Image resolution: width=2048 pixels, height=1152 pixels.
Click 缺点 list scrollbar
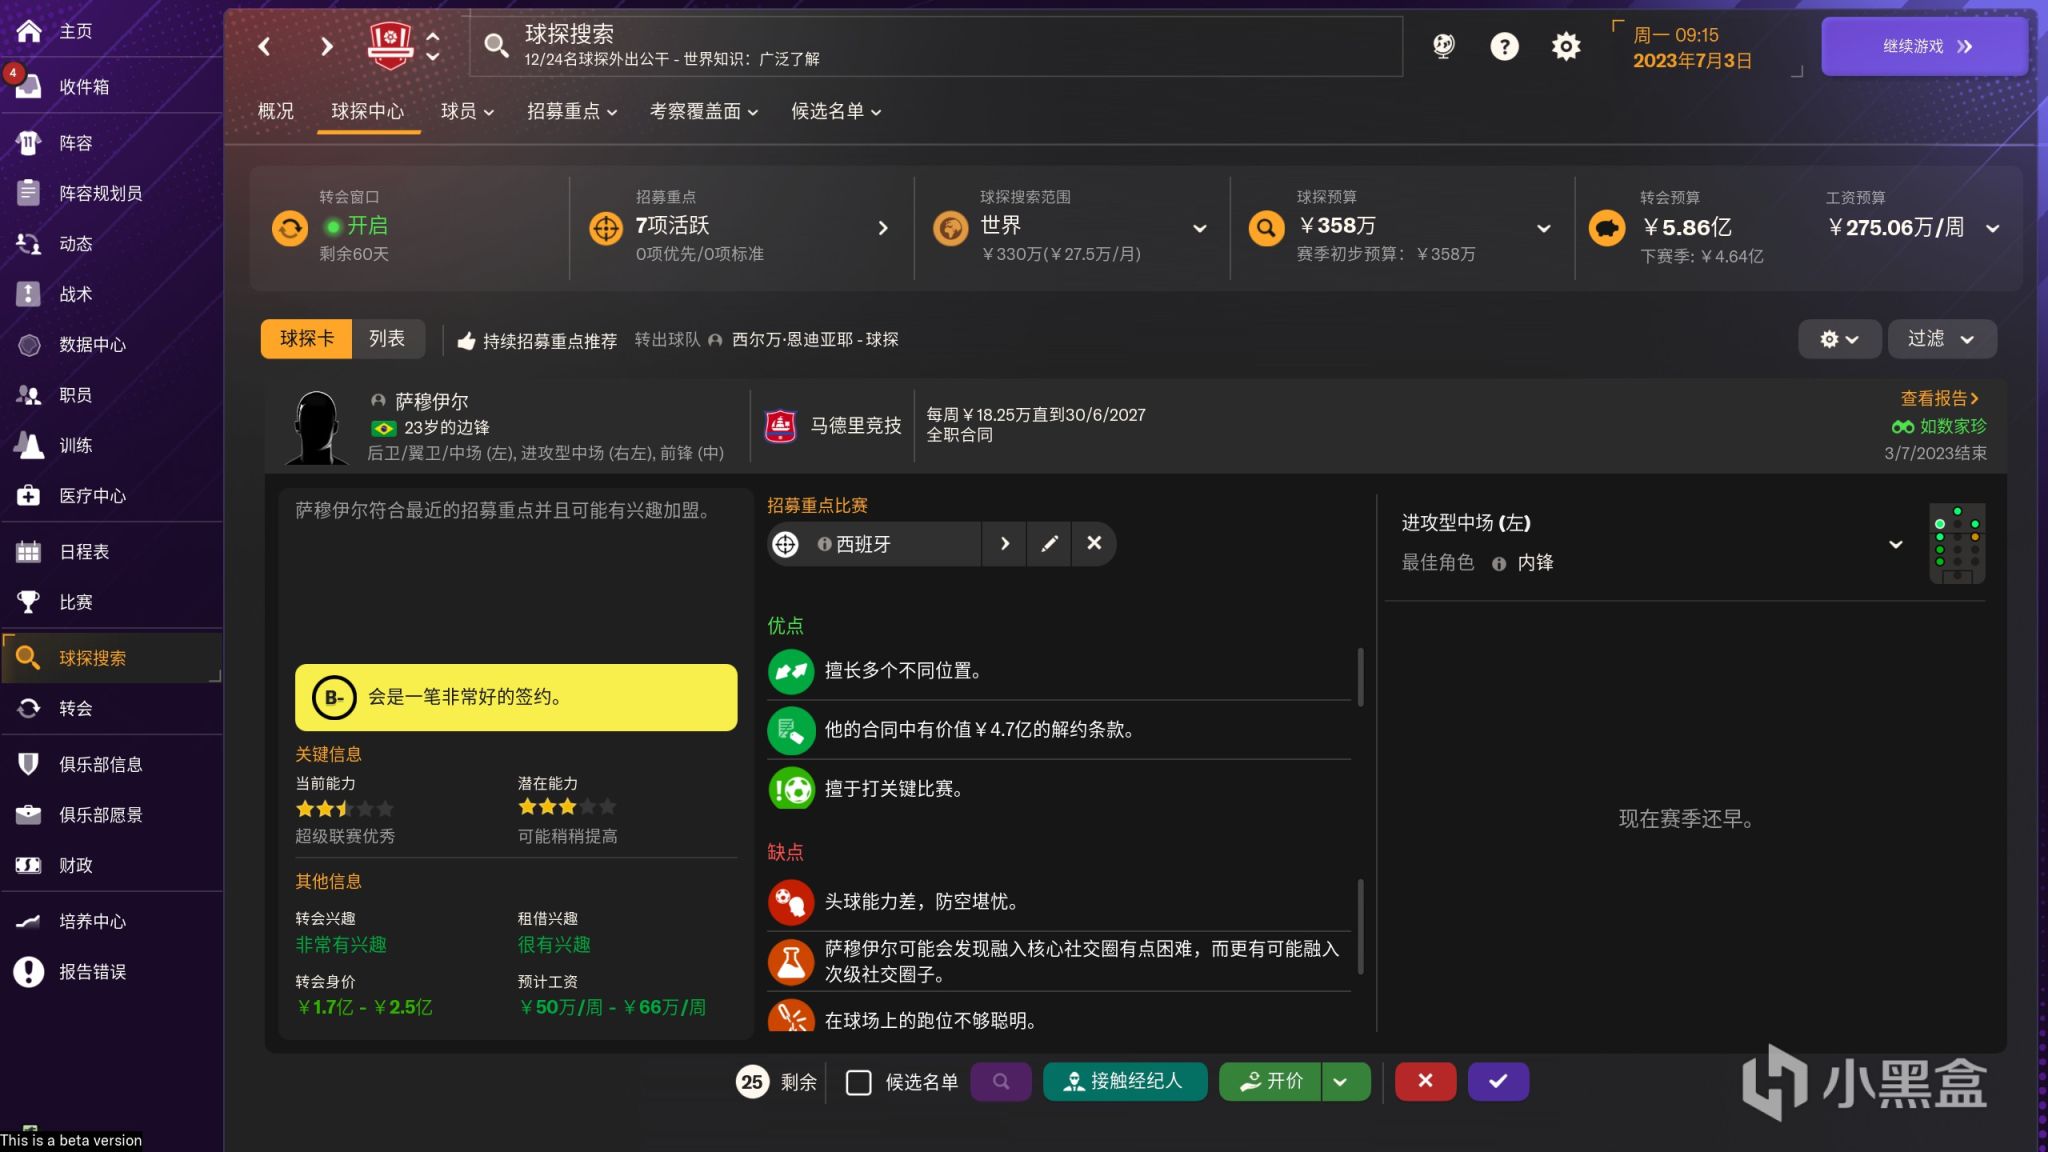[1360, 926]
